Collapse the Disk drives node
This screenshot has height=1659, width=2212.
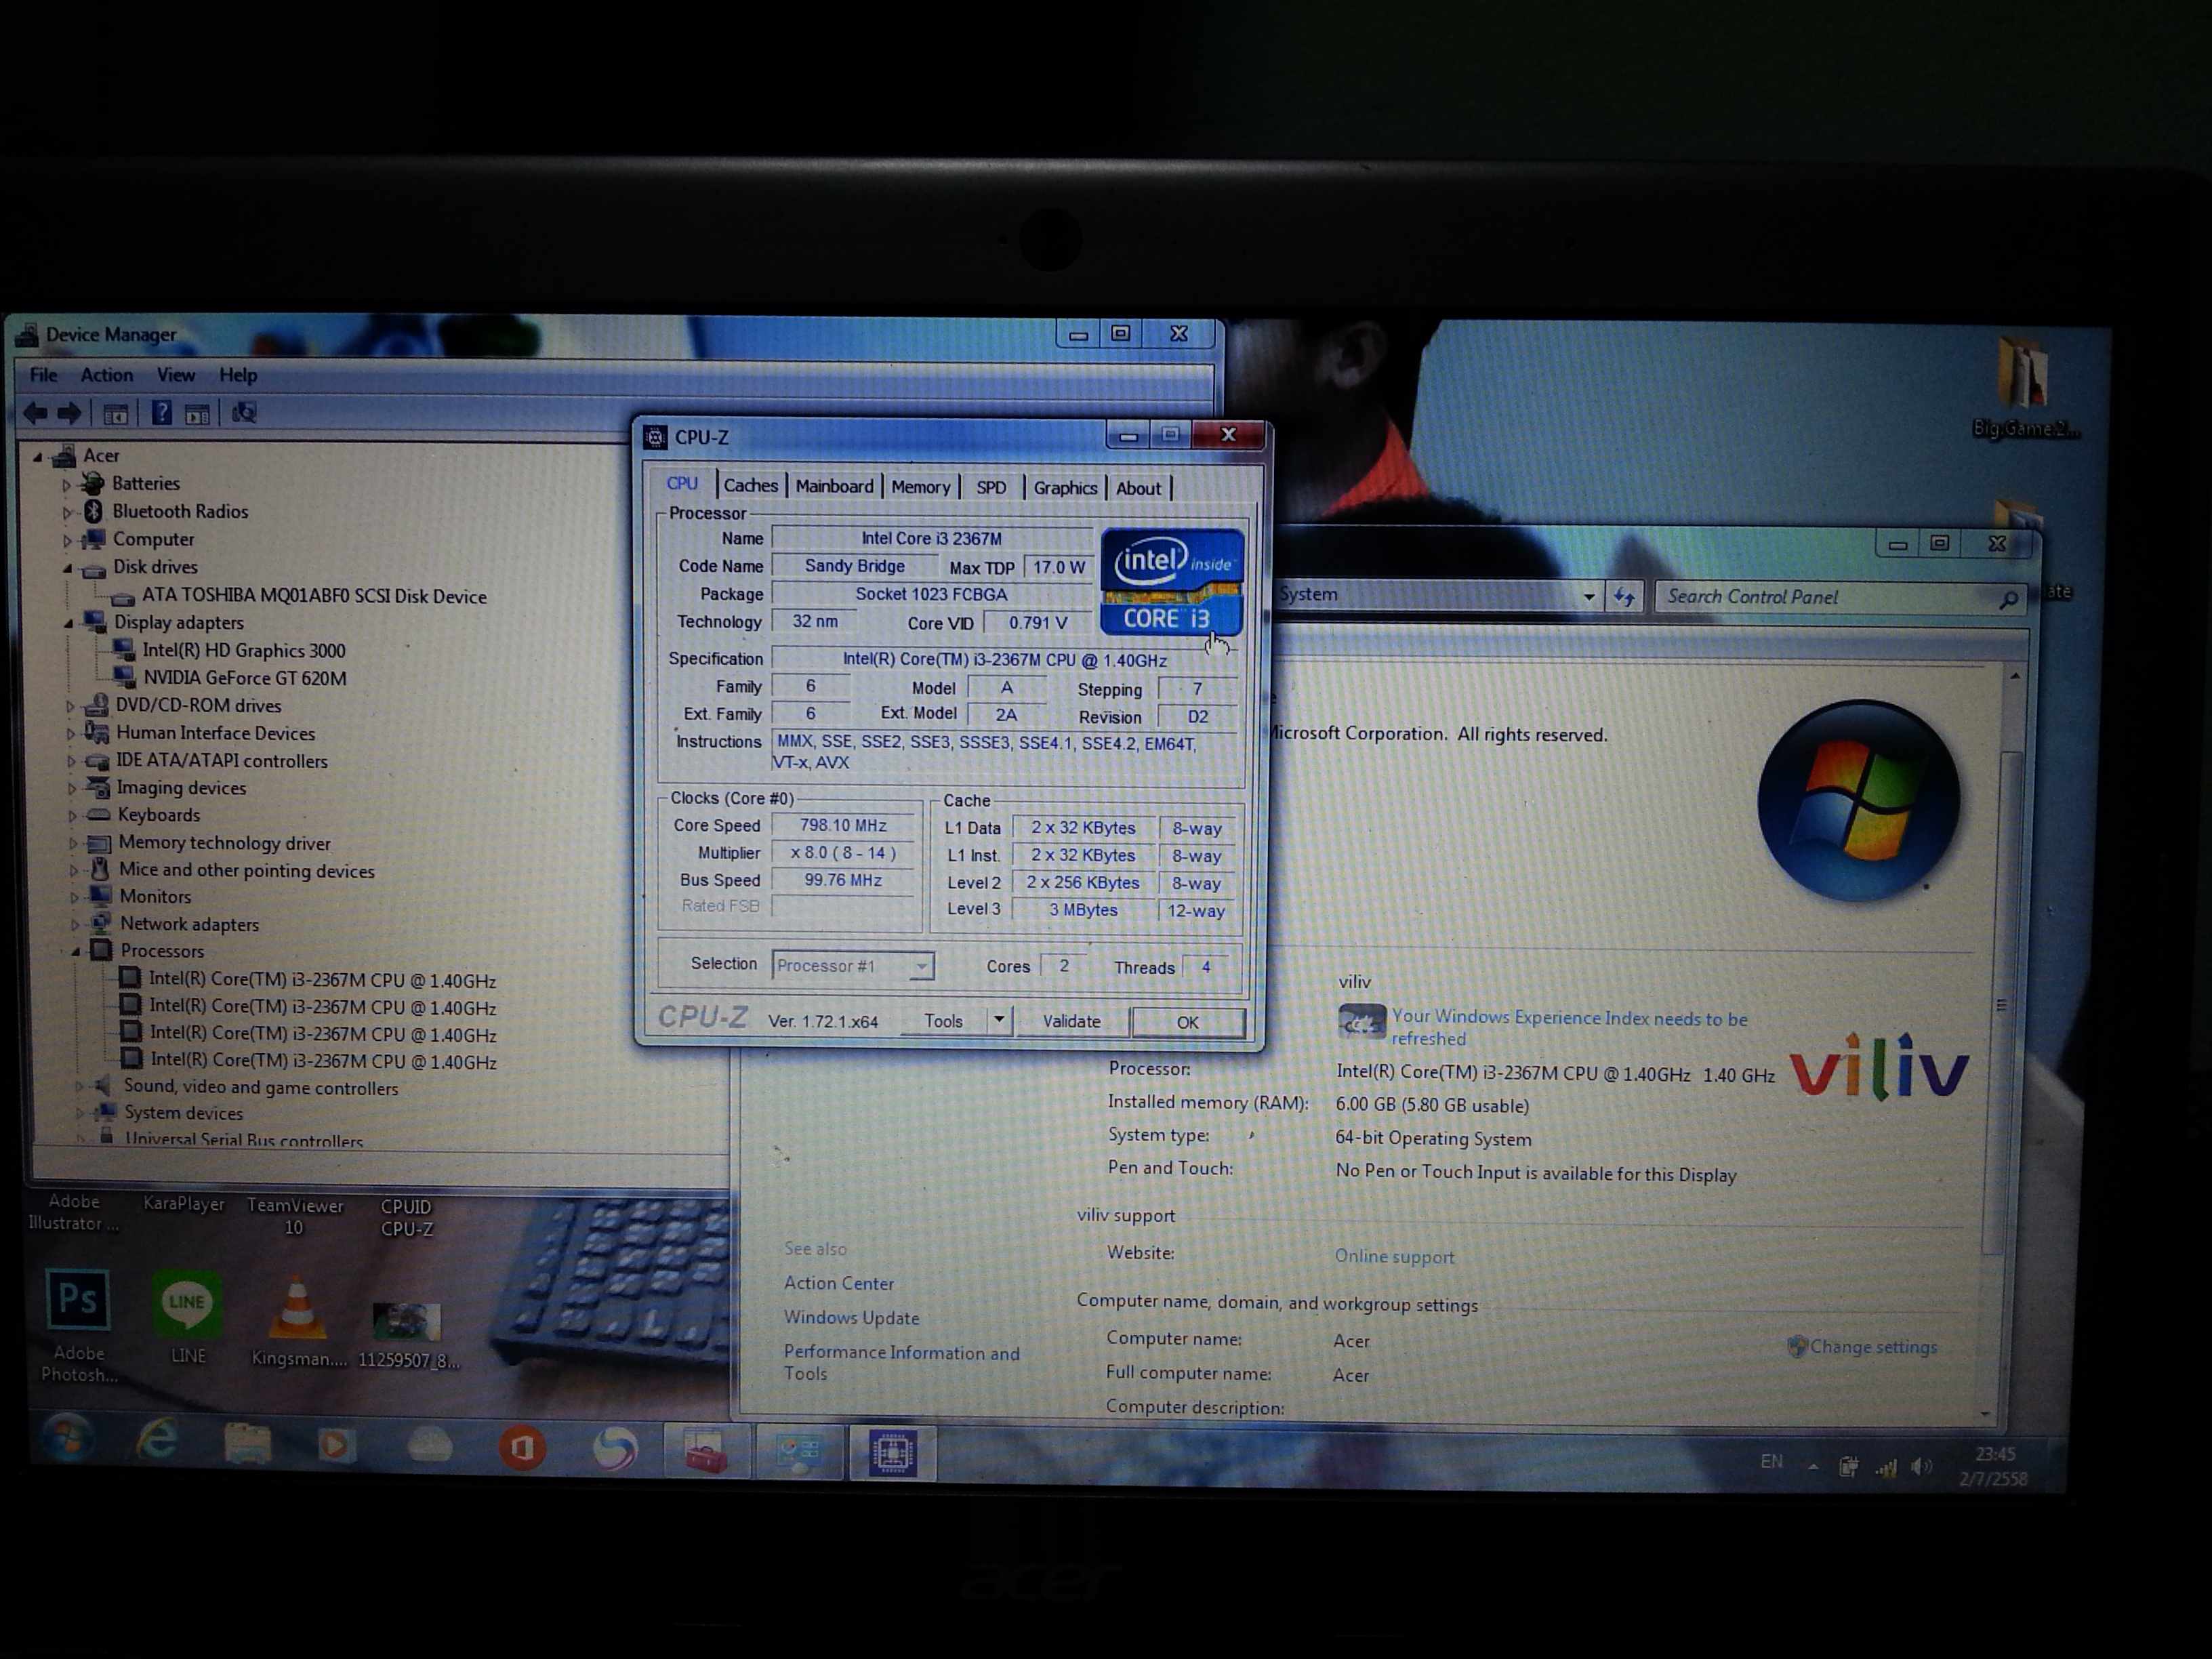[68, 568]
